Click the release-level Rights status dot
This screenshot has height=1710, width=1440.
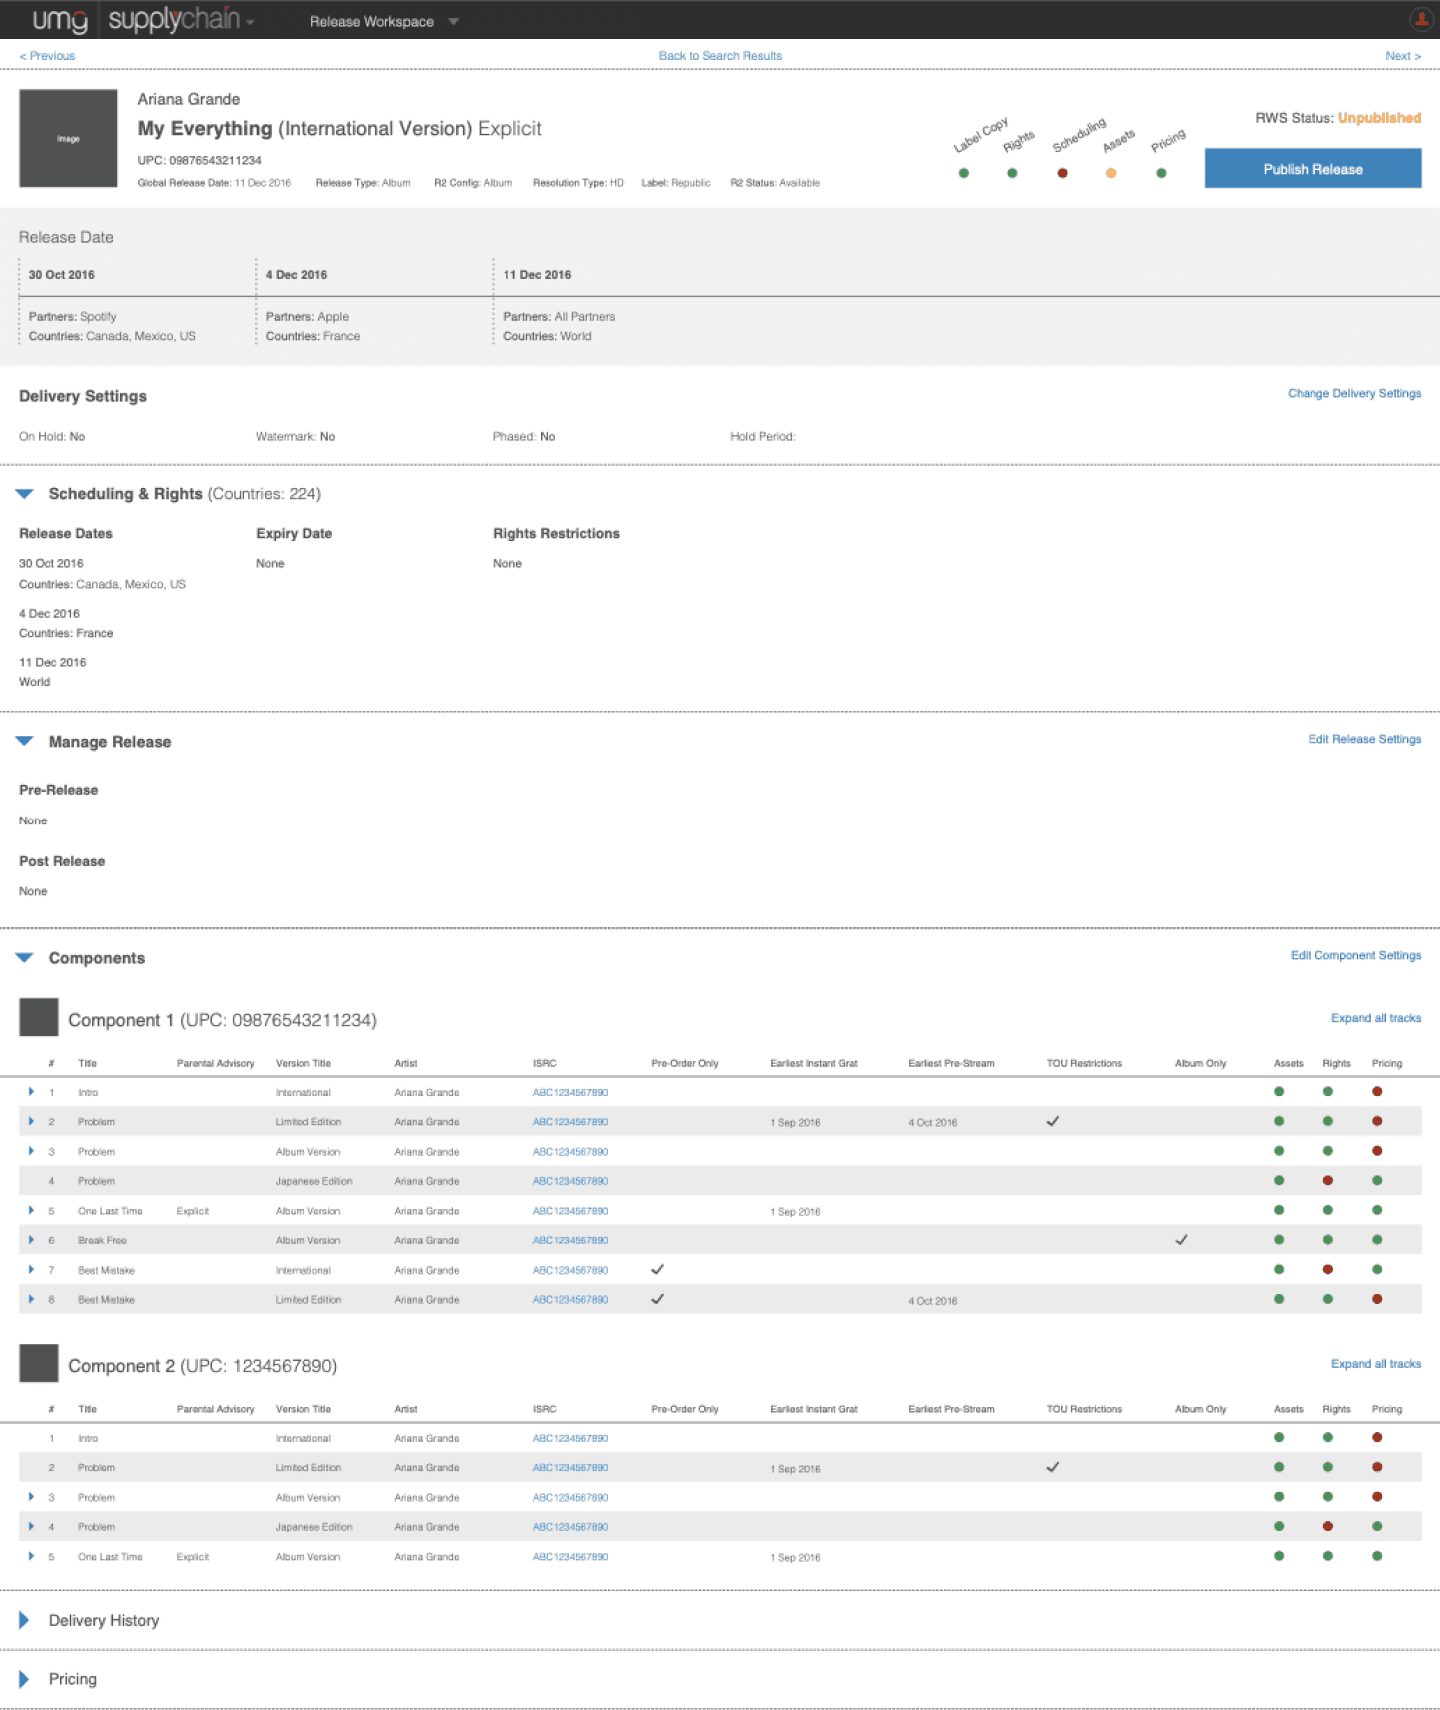point(1012,173)
